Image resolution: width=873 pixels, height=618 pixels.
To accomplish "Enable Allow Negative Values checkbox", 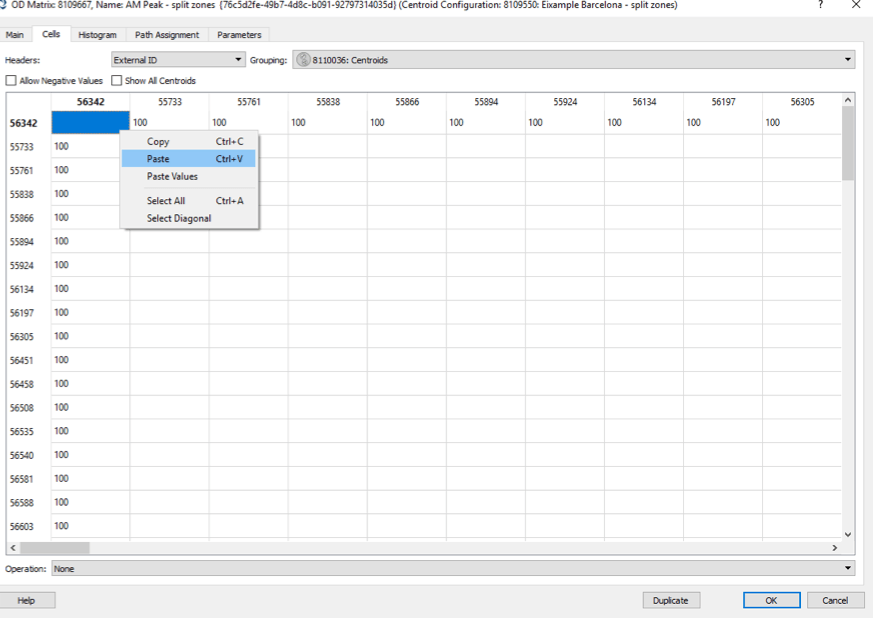I will (11, 81).
